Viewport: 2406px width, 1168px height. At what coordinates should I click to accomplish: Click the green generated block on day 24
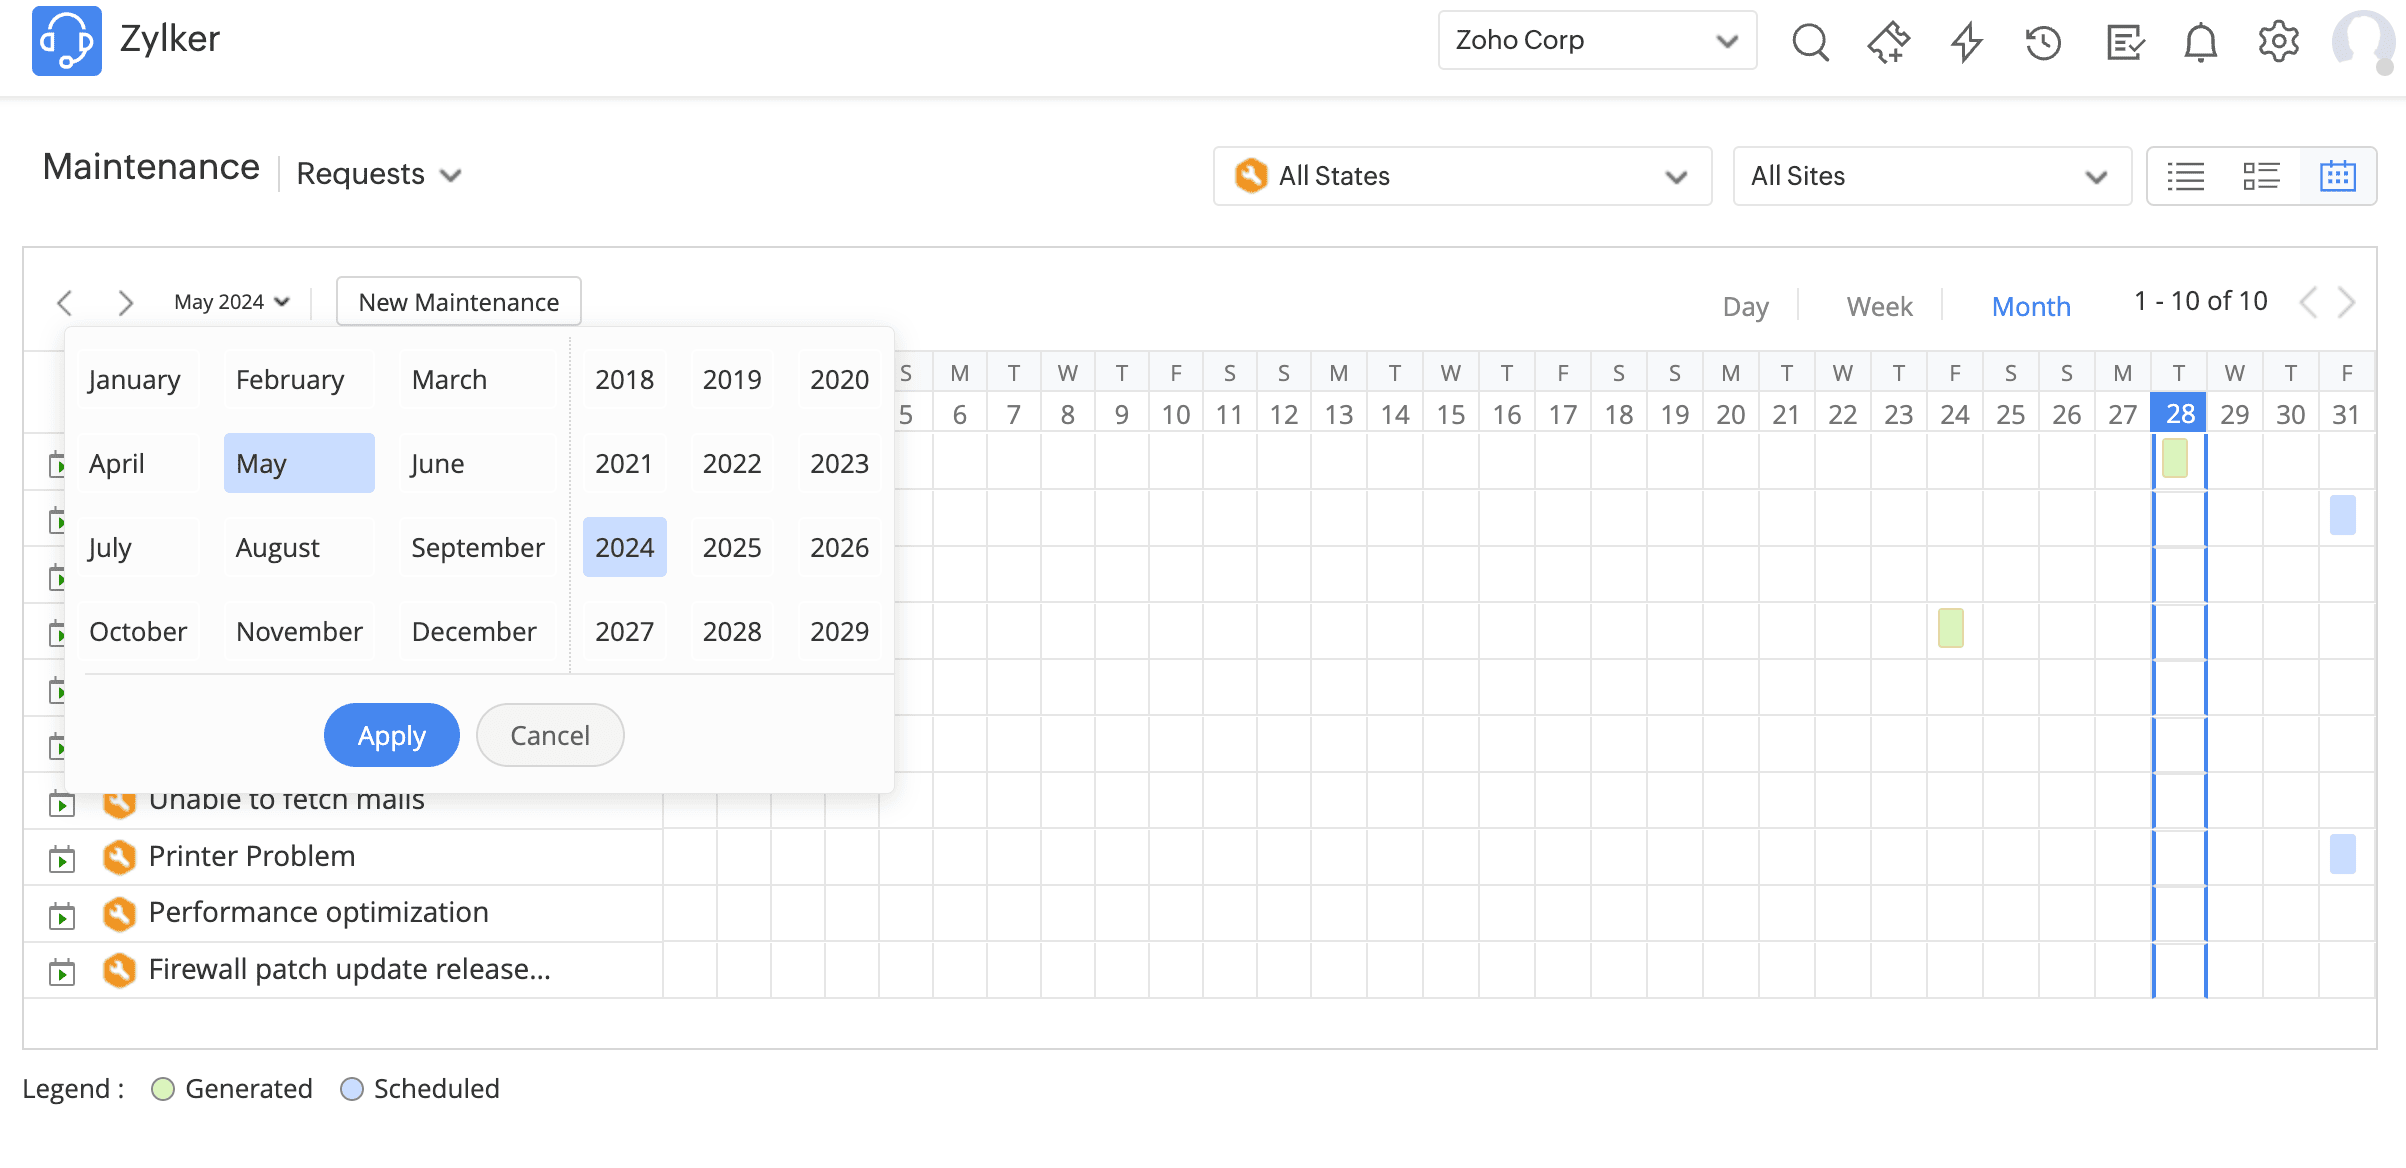click(1950, 628)
